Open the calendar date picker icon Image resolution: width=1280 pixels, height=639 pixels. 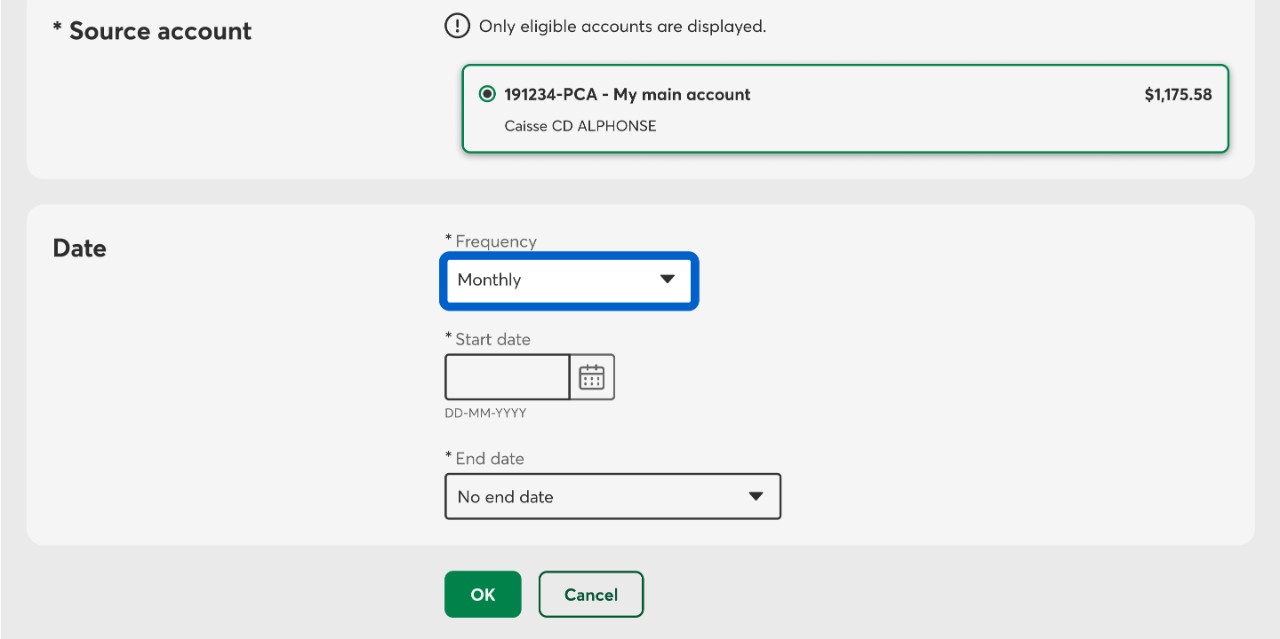click(592, 377)
